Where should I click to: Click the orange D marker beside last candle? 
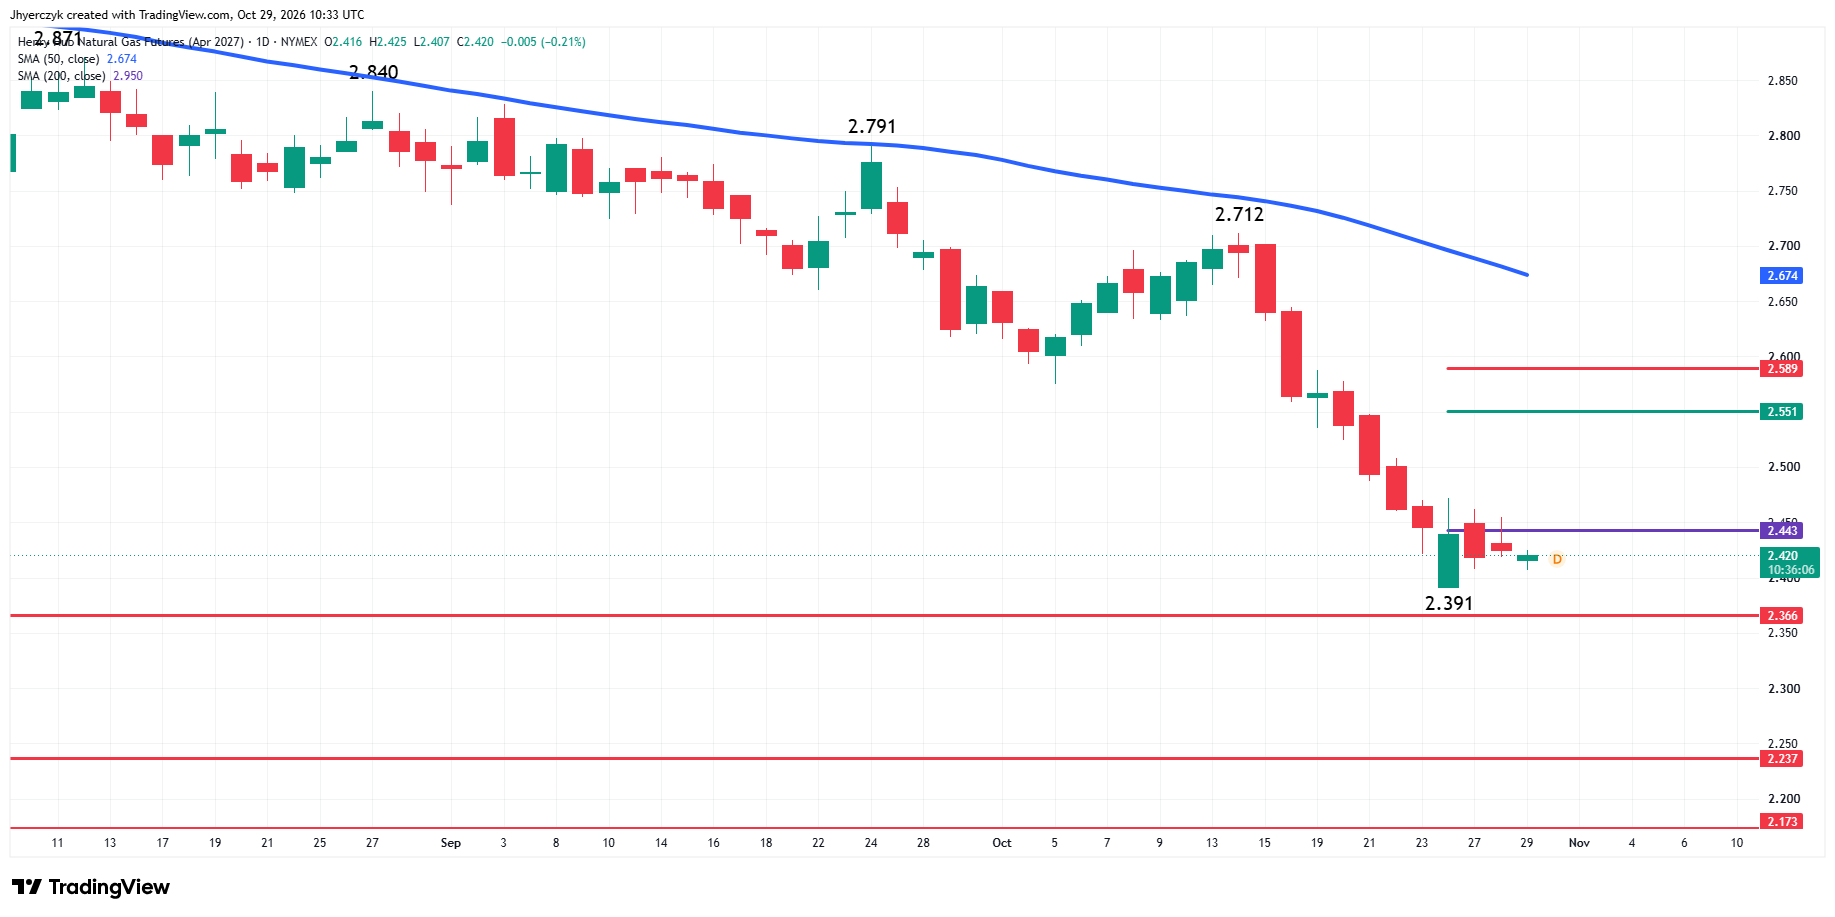coord(1557,559)
